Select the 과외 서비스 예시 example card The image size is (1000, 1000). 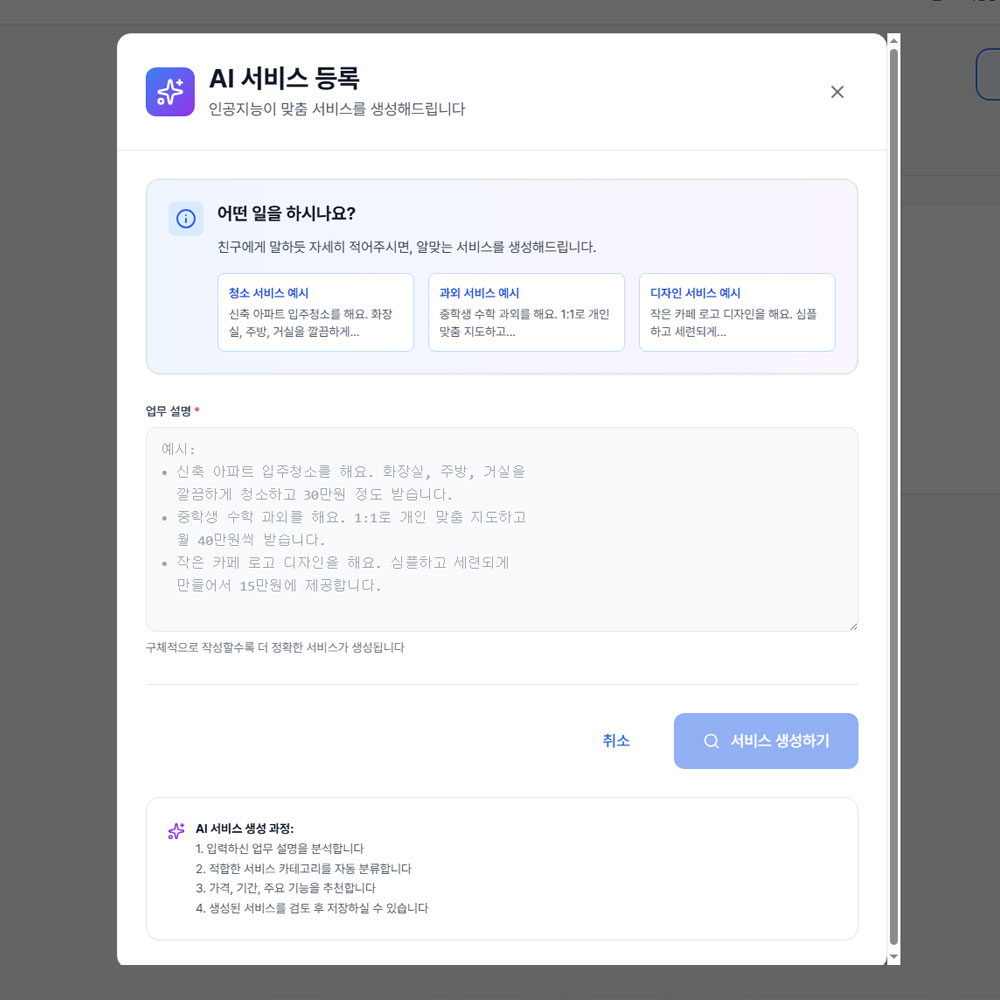coord(526,312)
